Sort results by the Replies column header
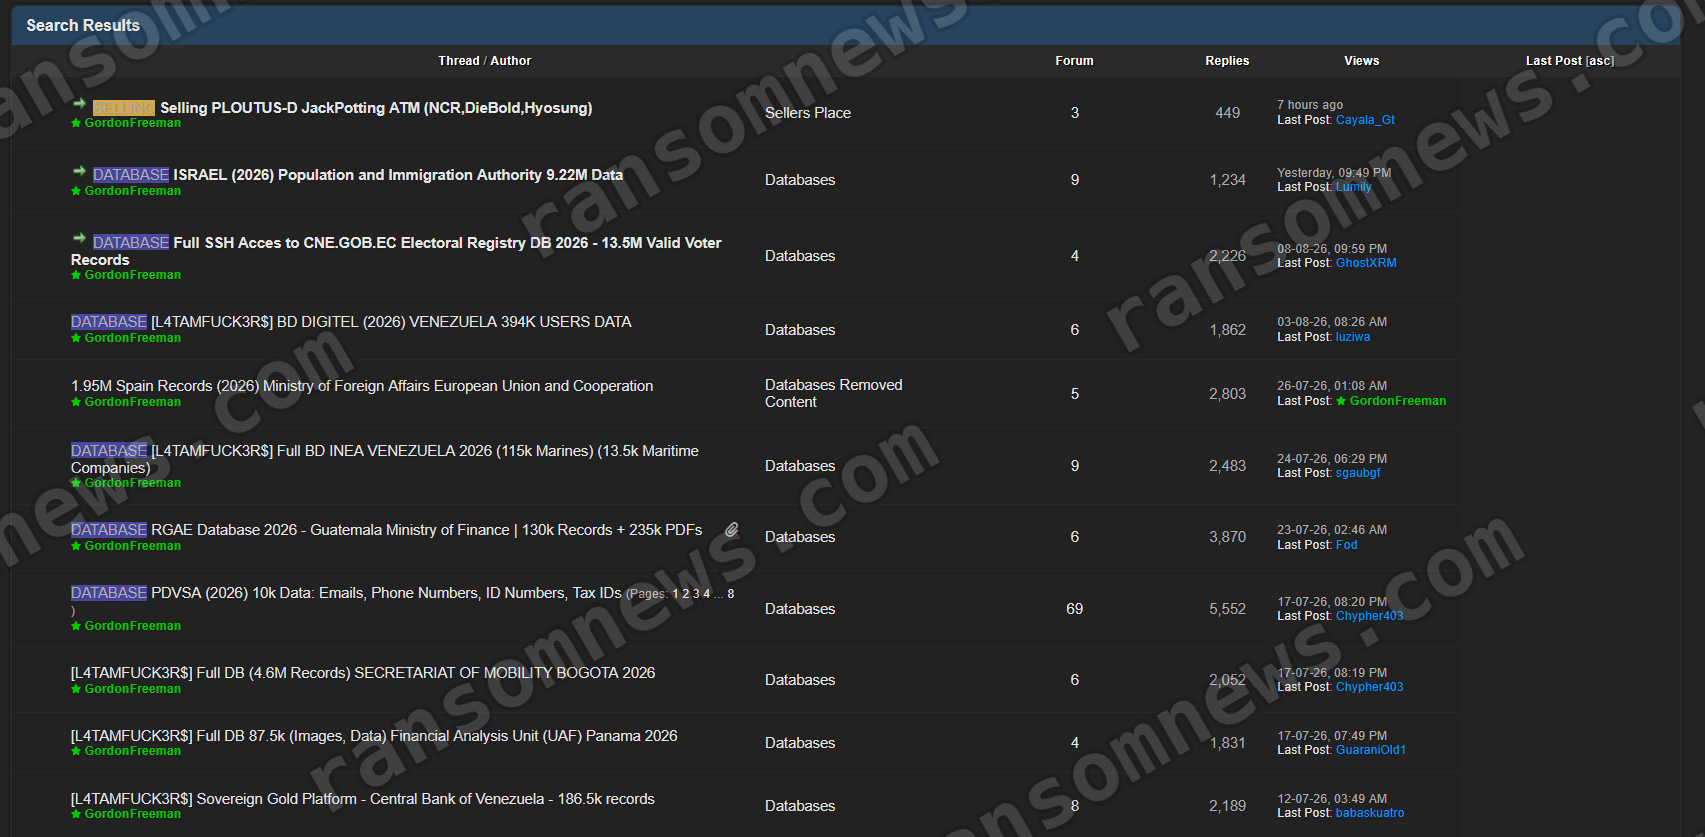This screenshot has width=1705, height=837. [x=1227, y=61]
